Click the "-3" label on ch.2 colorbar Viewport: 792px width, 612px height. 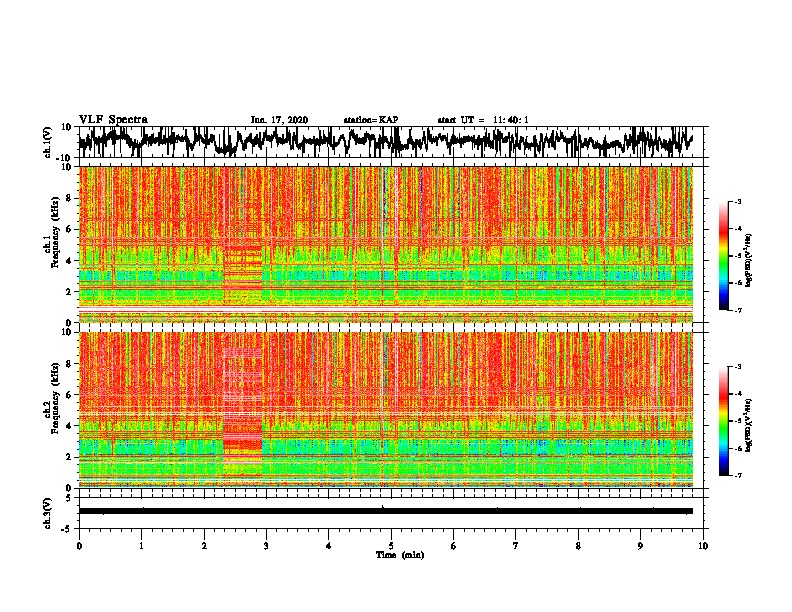tap(737, 367)
